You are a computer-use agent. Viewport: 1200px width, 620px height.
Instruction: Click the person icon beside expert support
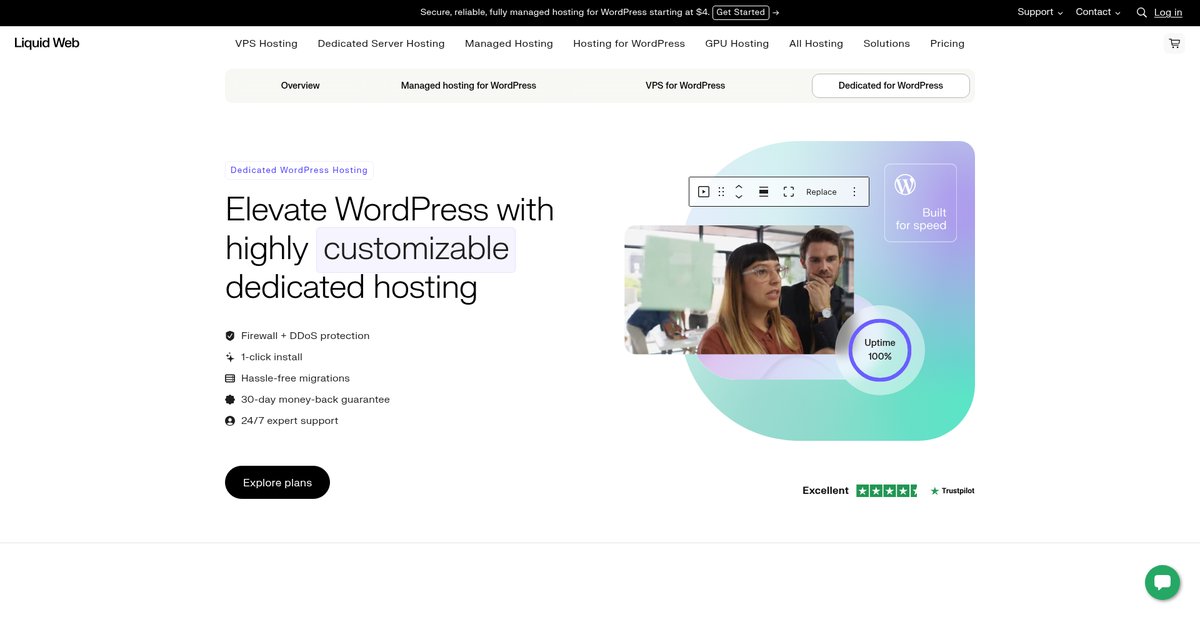(x=230, y=421)
